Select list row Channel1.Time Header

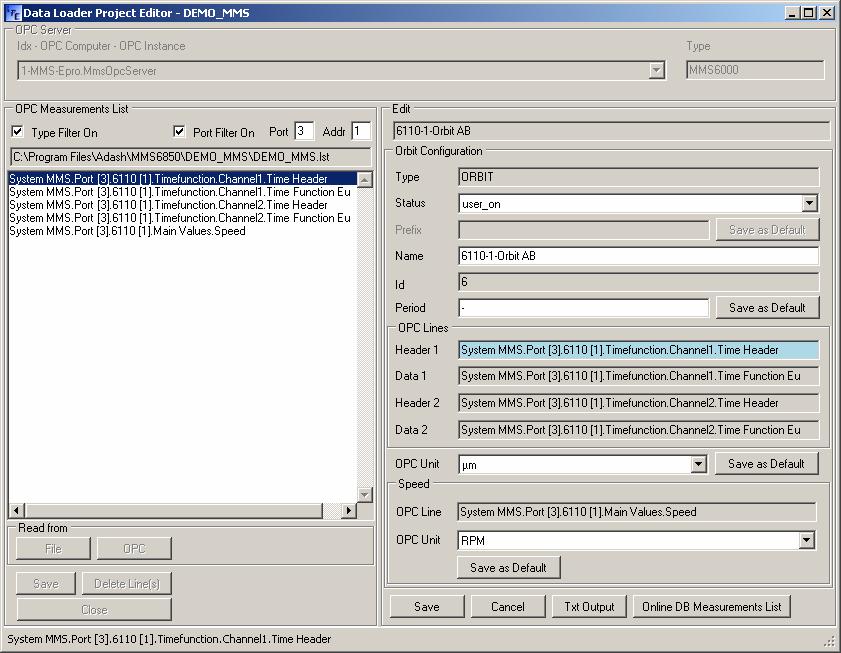(182, 179)
